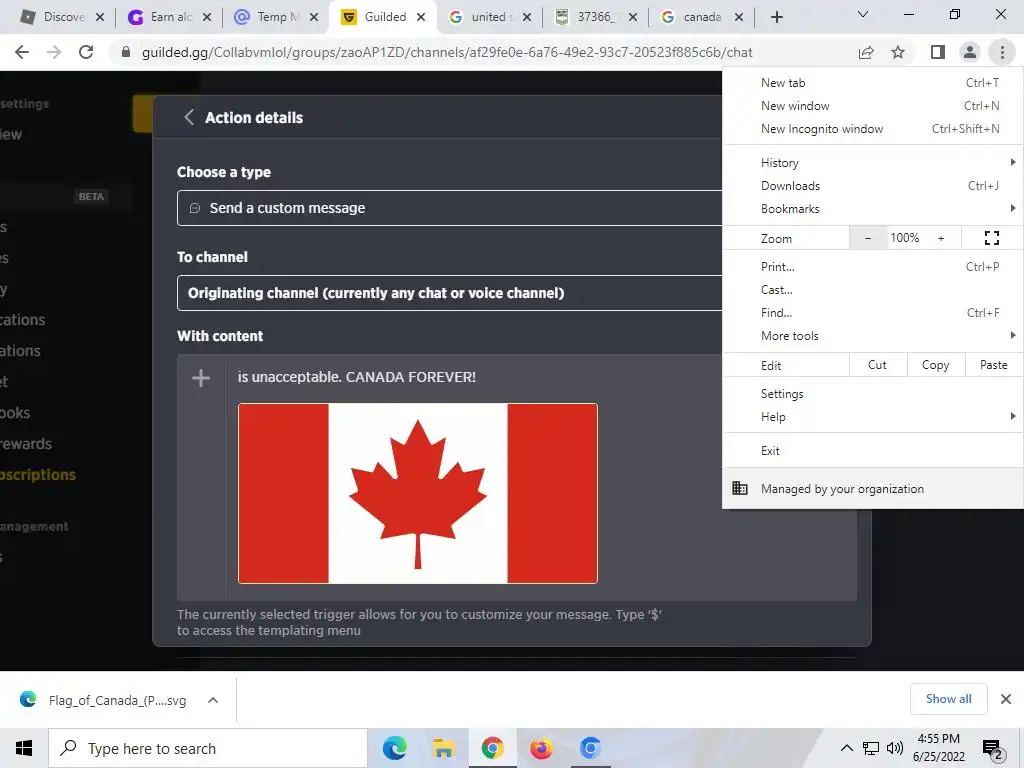Click the plus icon in content editor
1024x768 pixels.
(200, 378)
